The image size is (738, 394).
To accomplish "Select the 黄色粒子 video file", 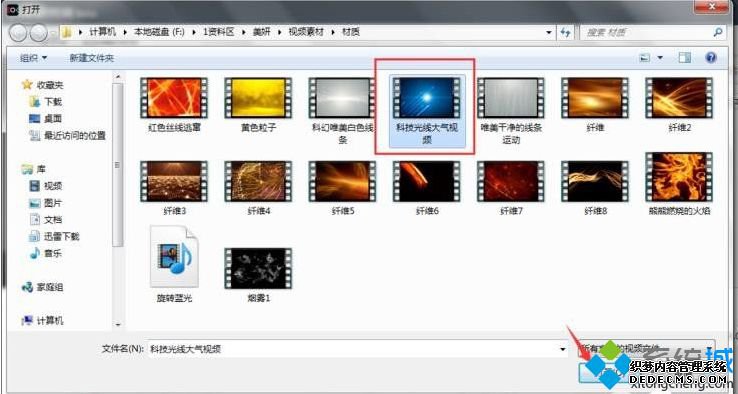I will click(x=258, y=105).
